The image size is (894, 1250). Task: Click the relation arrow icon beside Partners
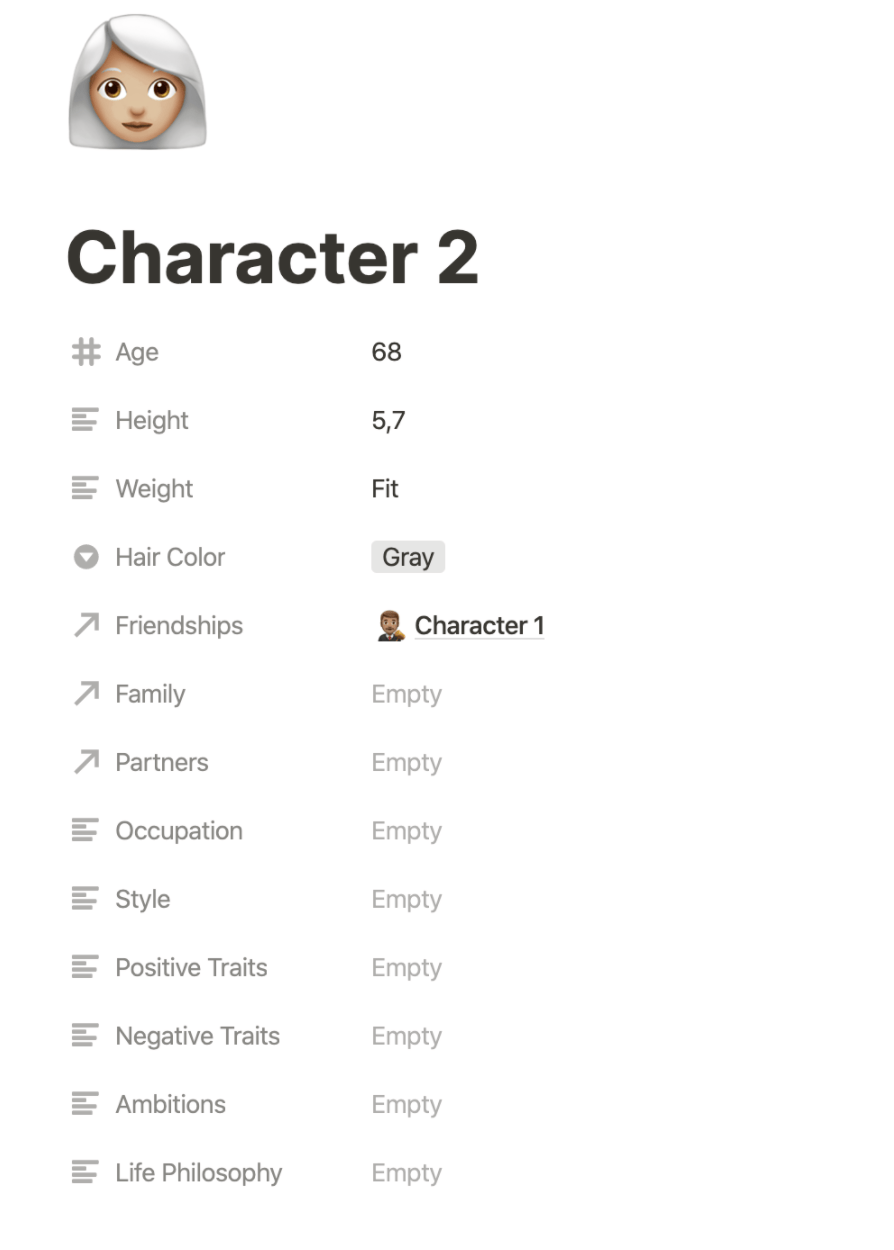tap(85, 762)
